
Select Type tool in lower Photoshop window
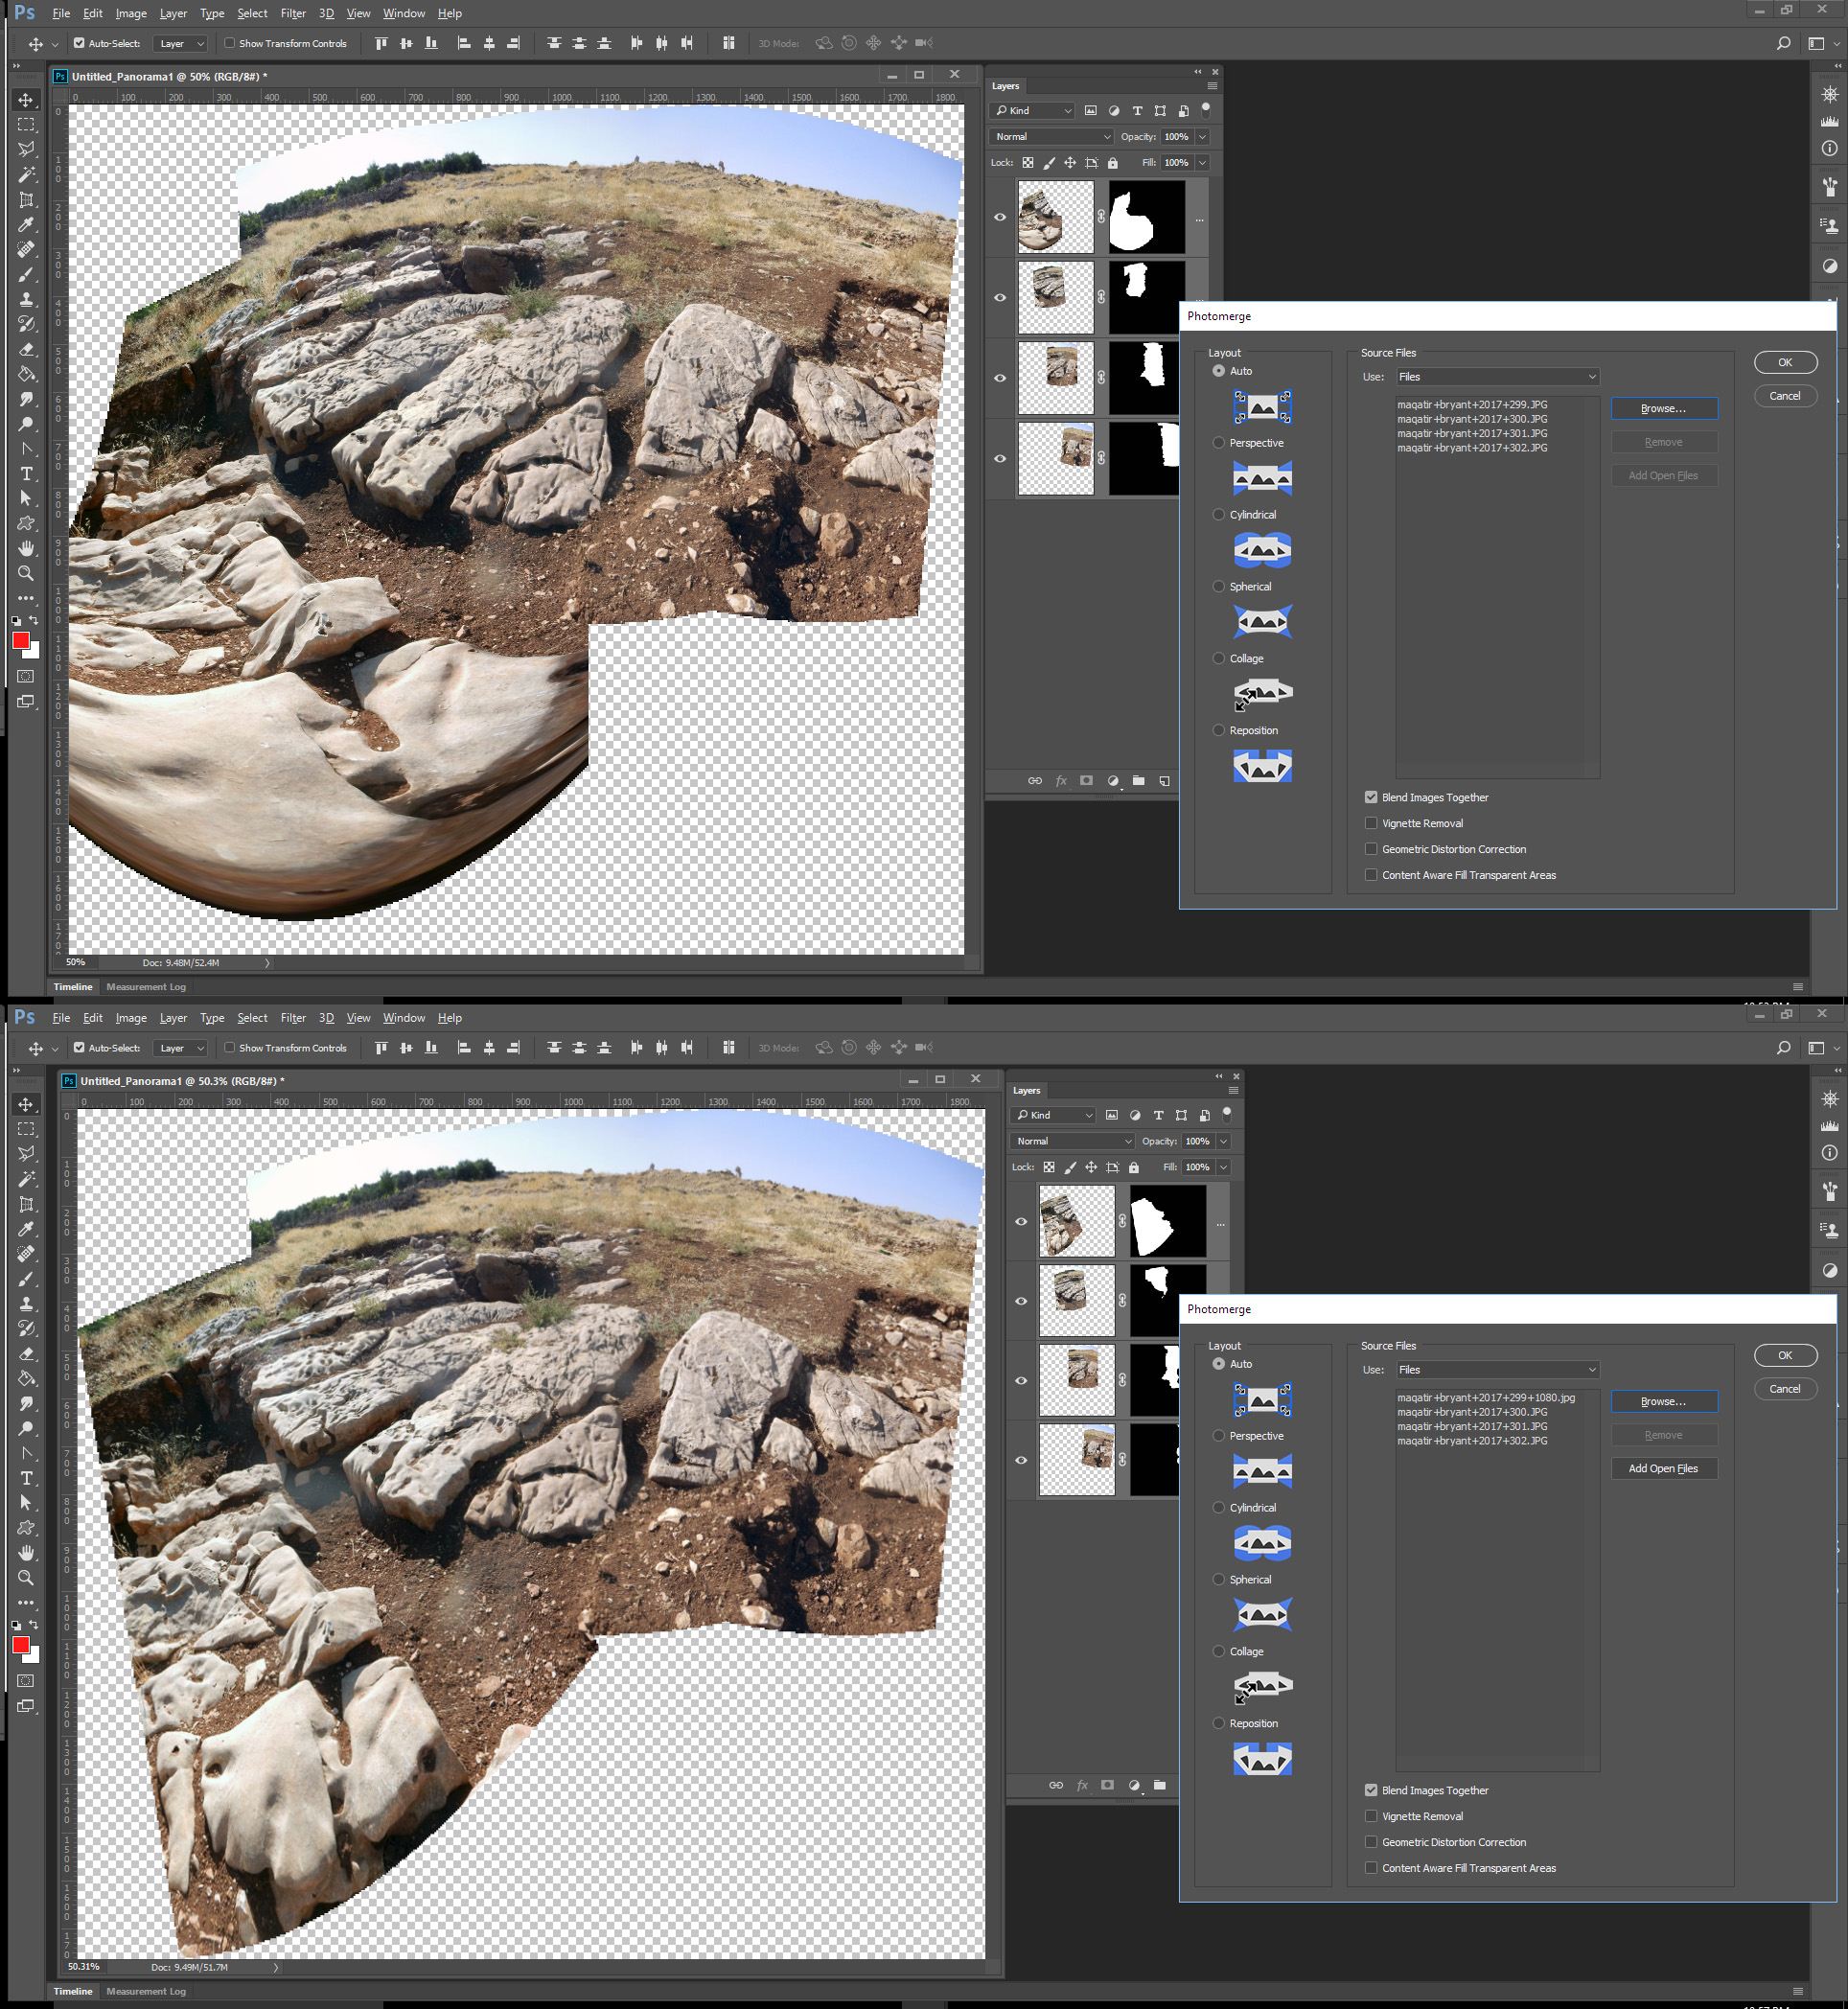(x=26, y=1478)
